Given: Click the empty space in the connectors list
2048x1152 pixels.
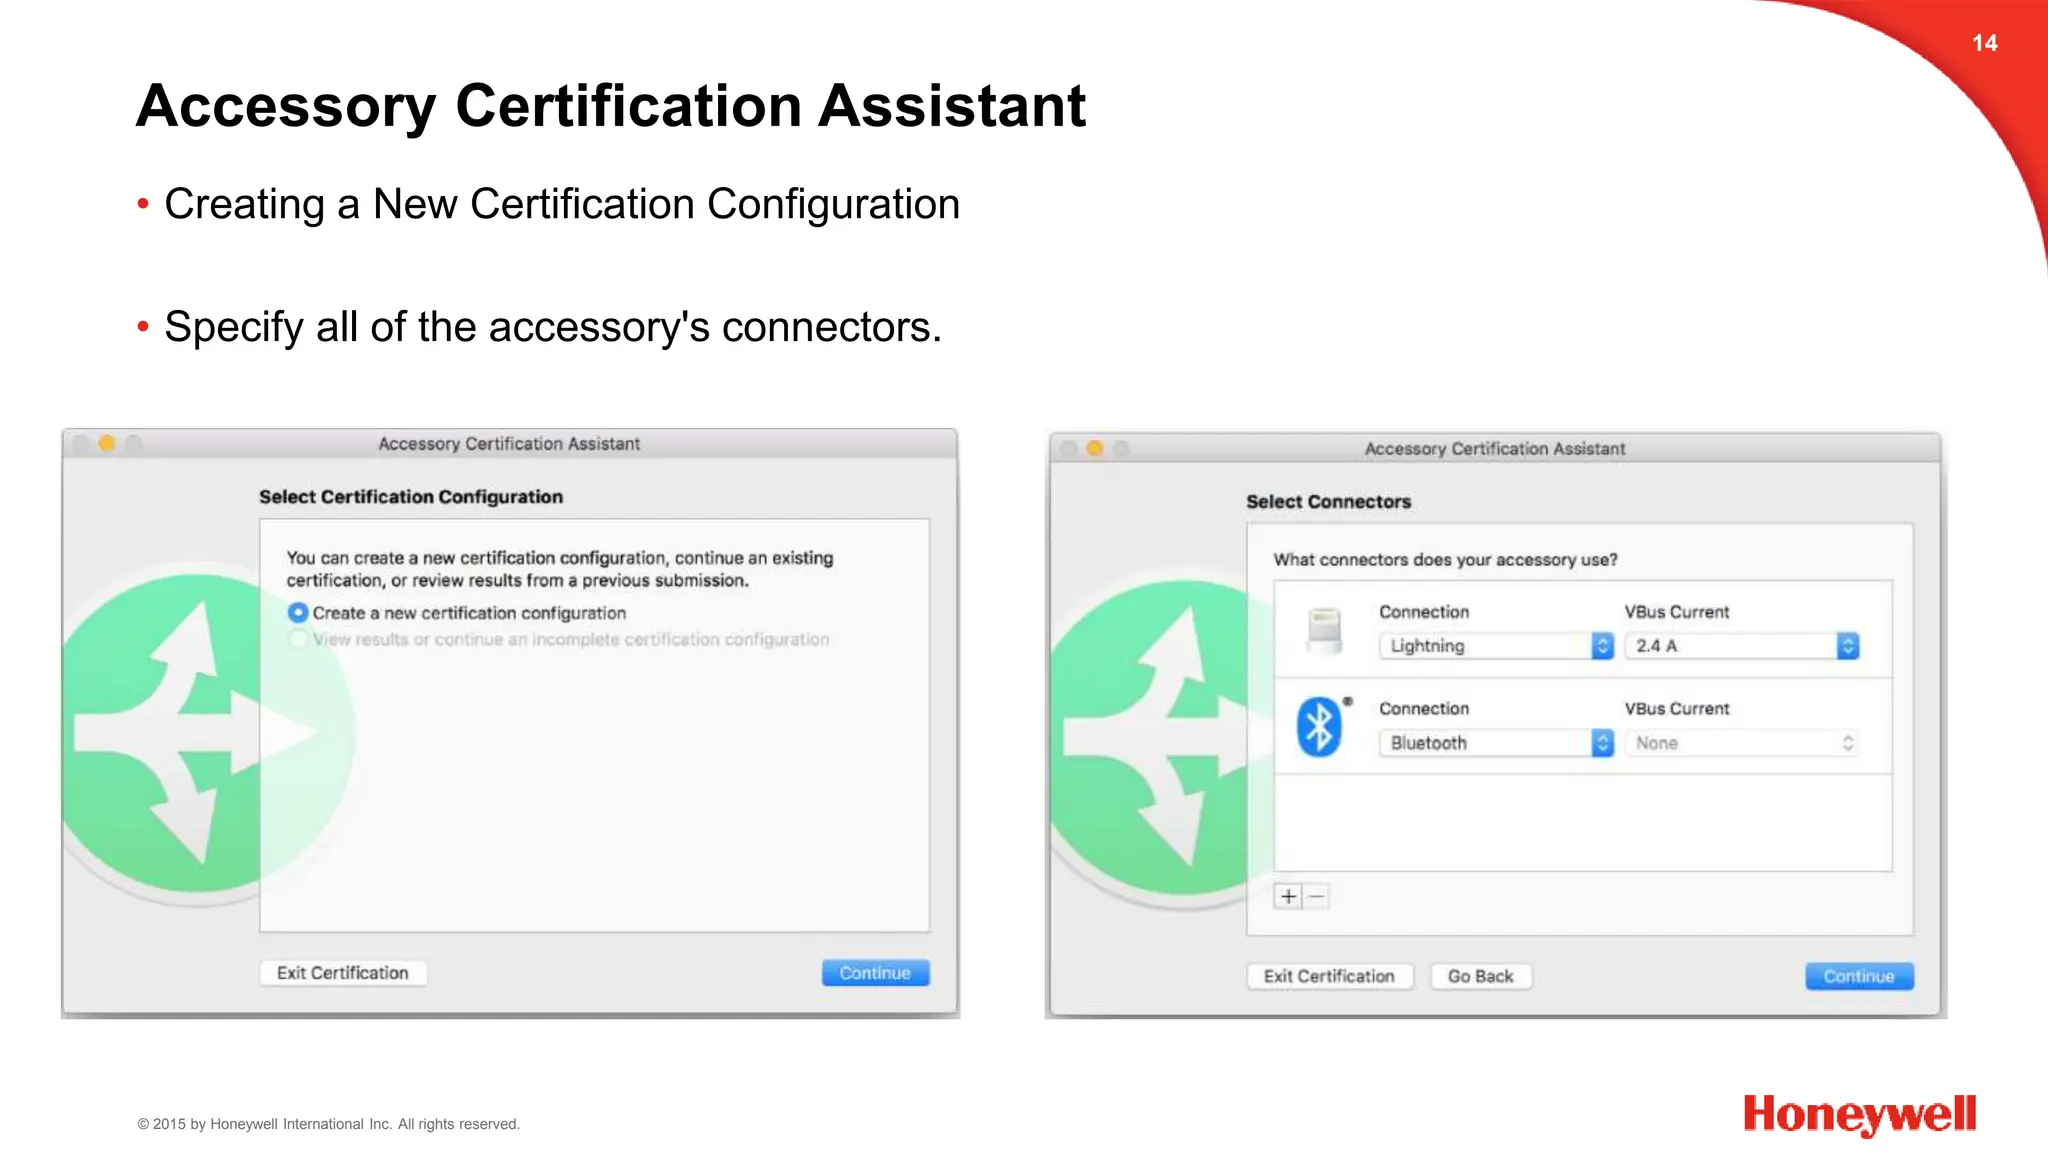Looking at the screenshot, I should pyautogui.click(x=1582, y=822).
